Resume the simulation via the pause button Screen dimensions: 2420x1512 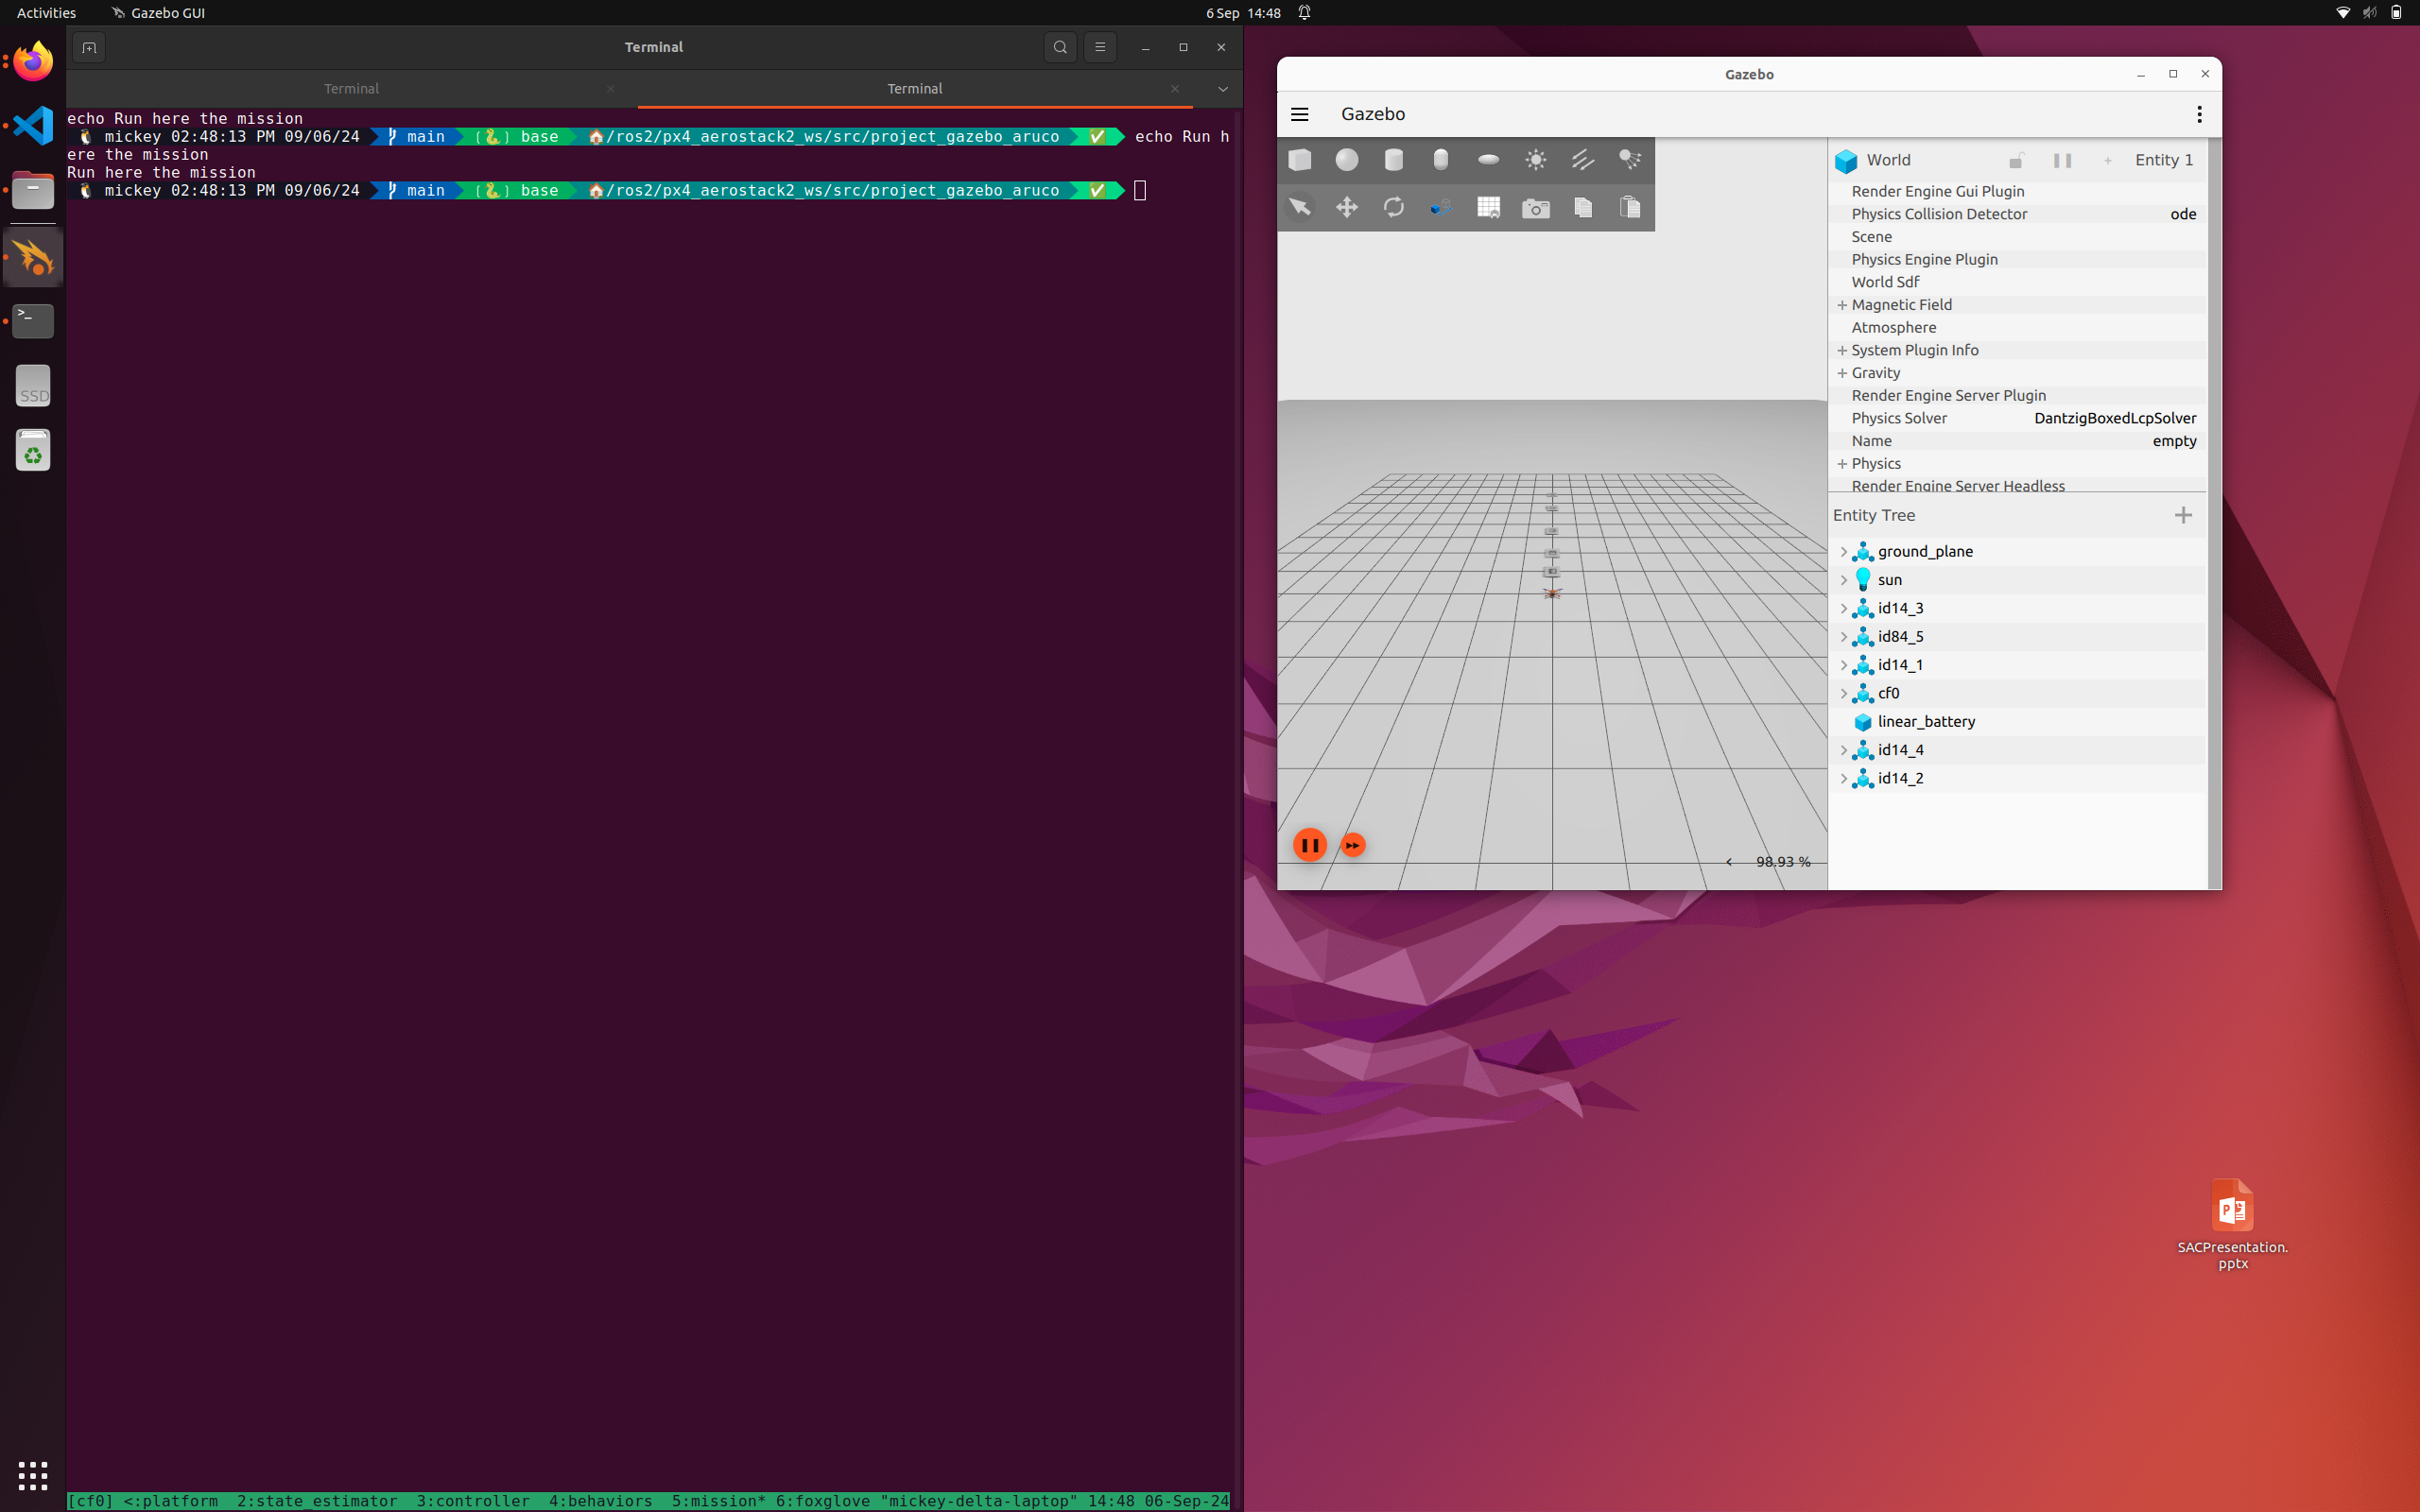point(1310,844)
